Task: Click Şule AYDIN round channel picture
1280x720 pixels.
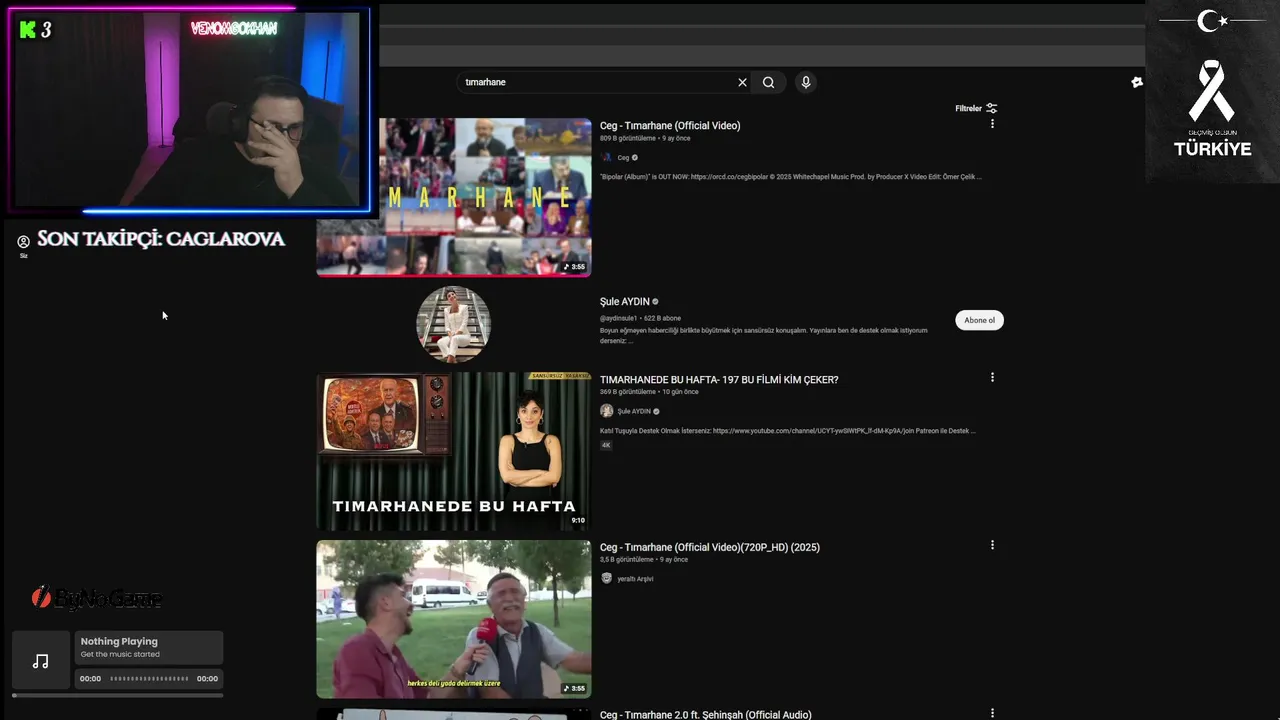Action: point(453,324)
